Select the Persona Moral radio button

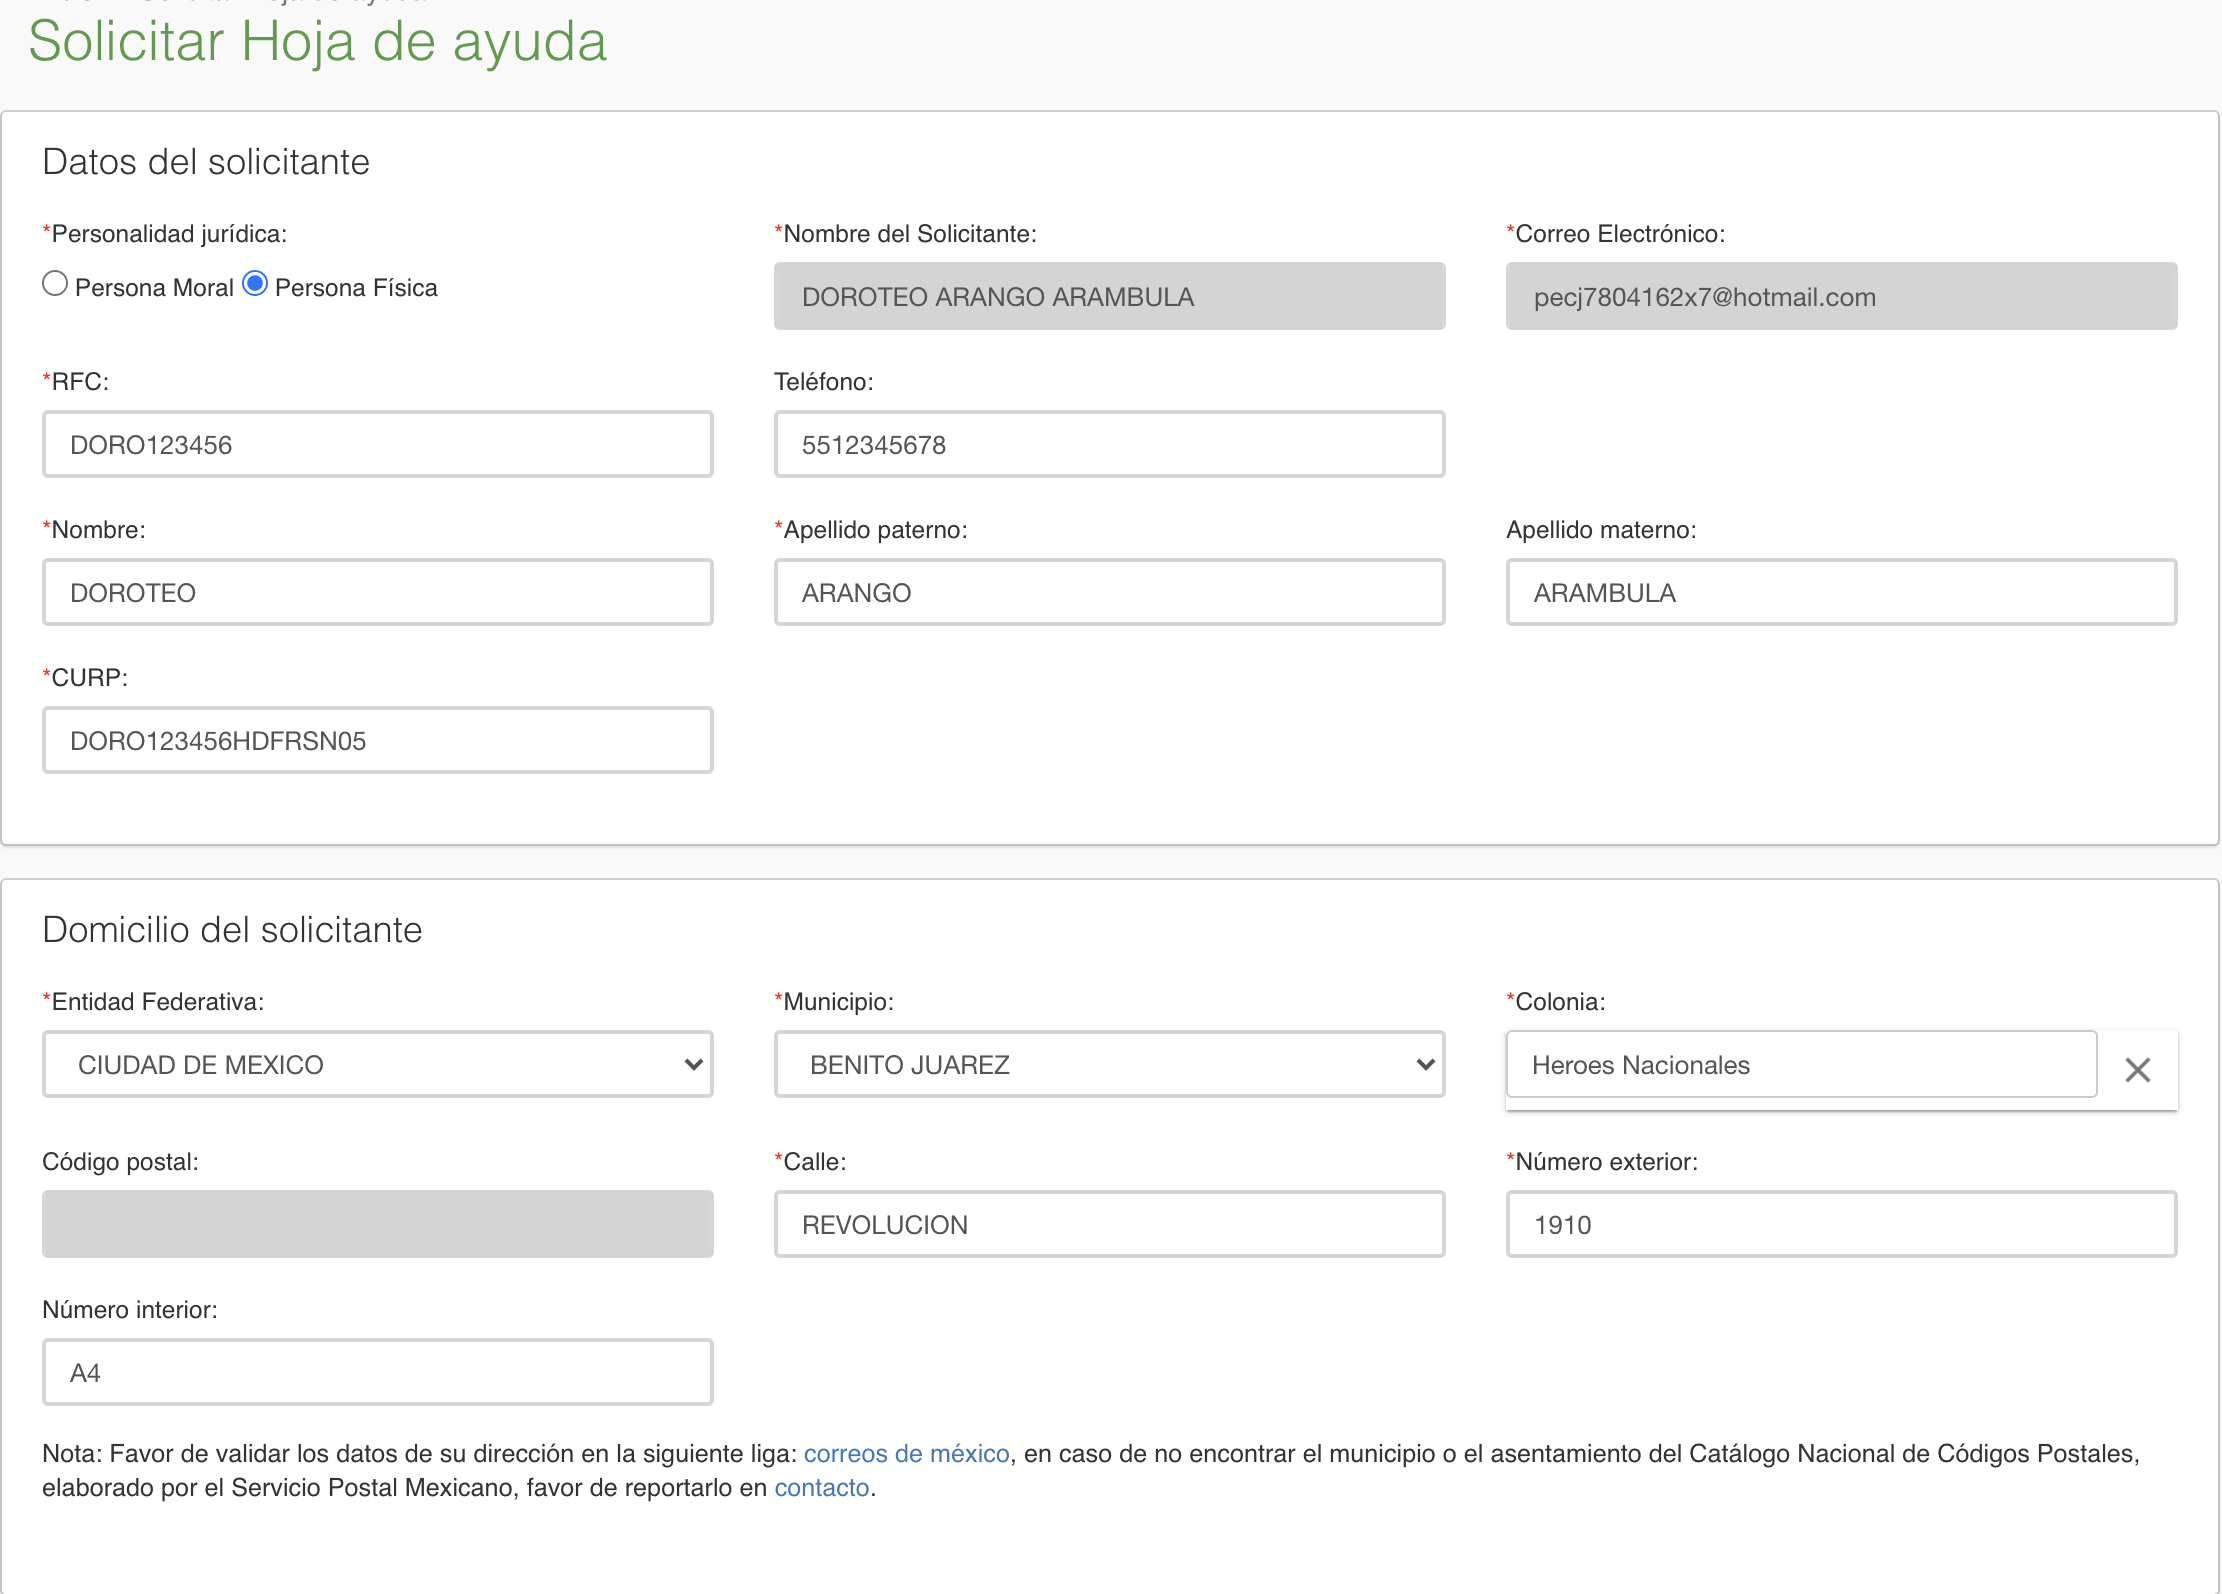click(x=55, y=284)
